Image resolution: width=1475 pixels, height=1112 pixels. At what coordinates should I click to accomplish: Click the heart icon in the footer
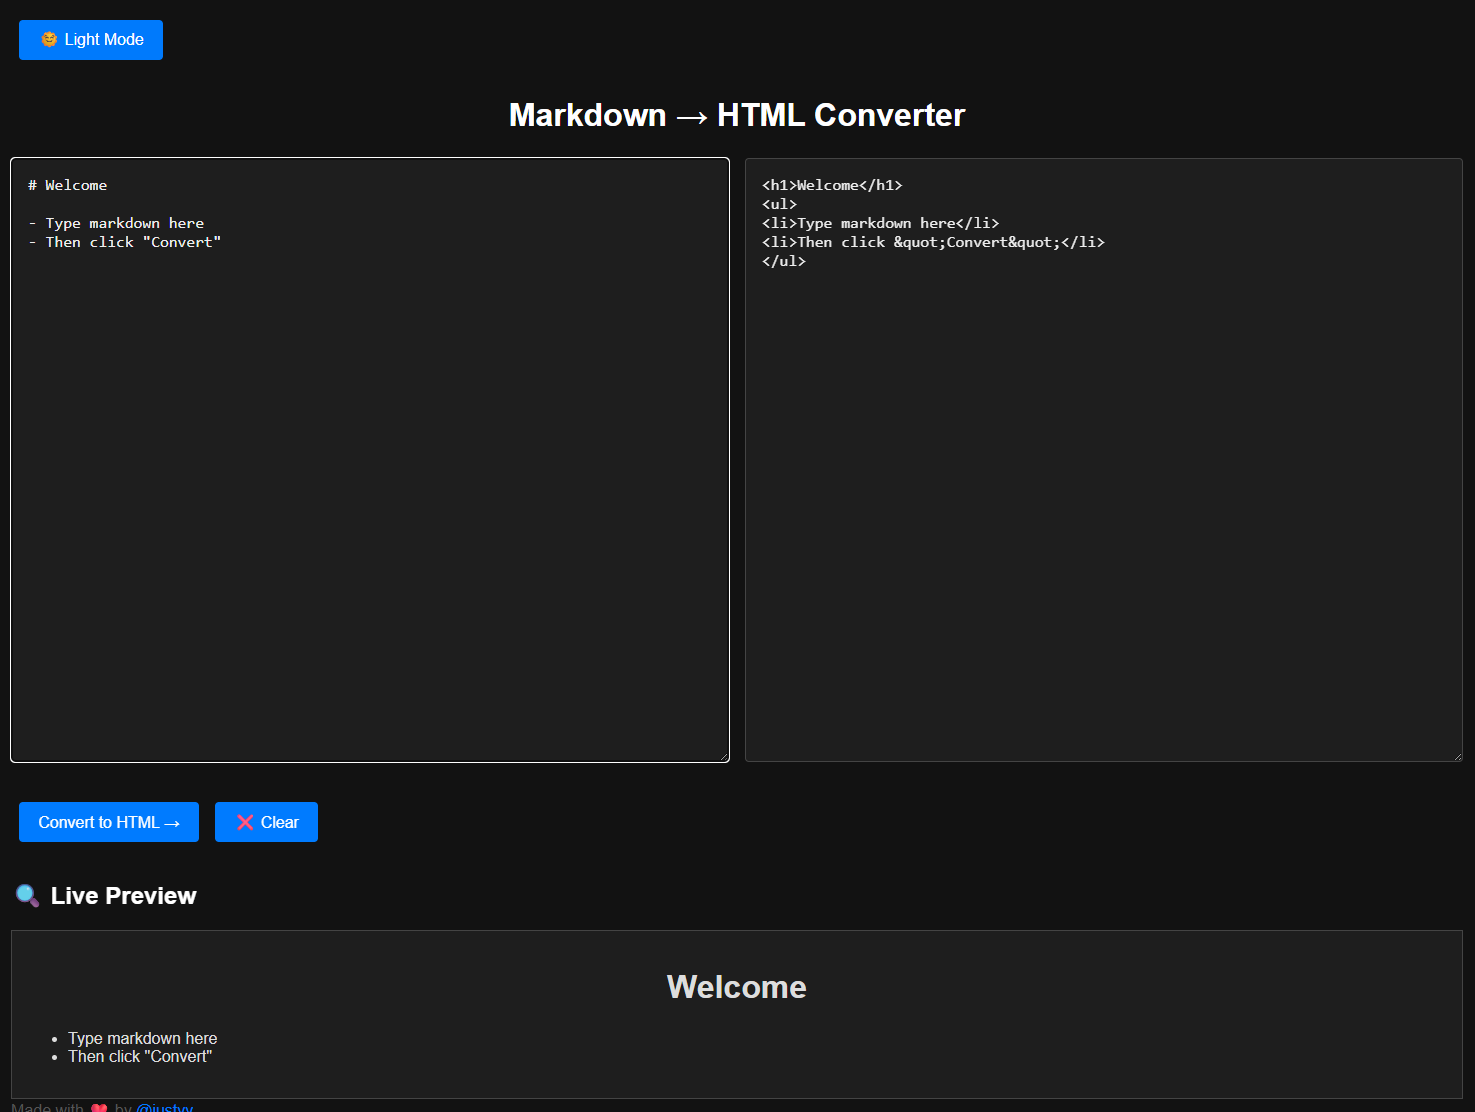coord(99,1107)
